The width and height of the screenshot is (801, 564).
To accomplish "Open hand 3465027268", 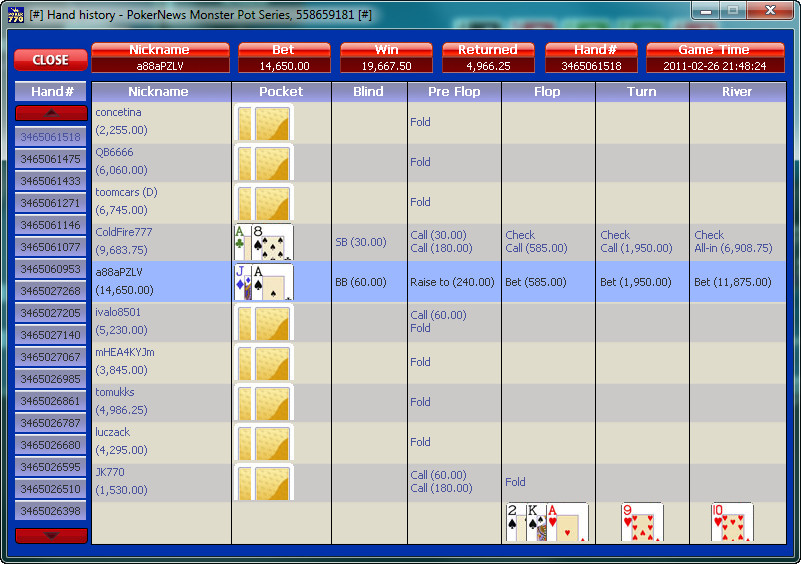I will tap(51, 291).
